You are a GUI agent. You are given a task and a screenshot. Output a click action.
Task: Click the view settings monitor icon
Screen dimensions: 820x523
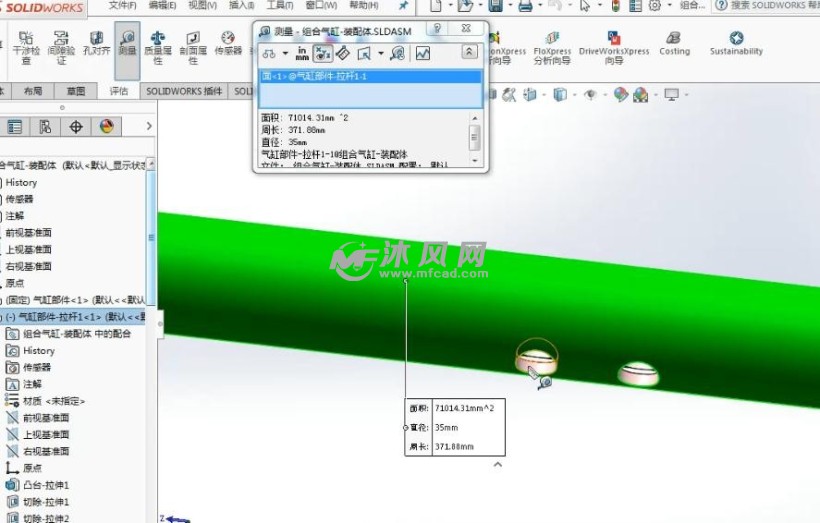[x=671, y=95]
